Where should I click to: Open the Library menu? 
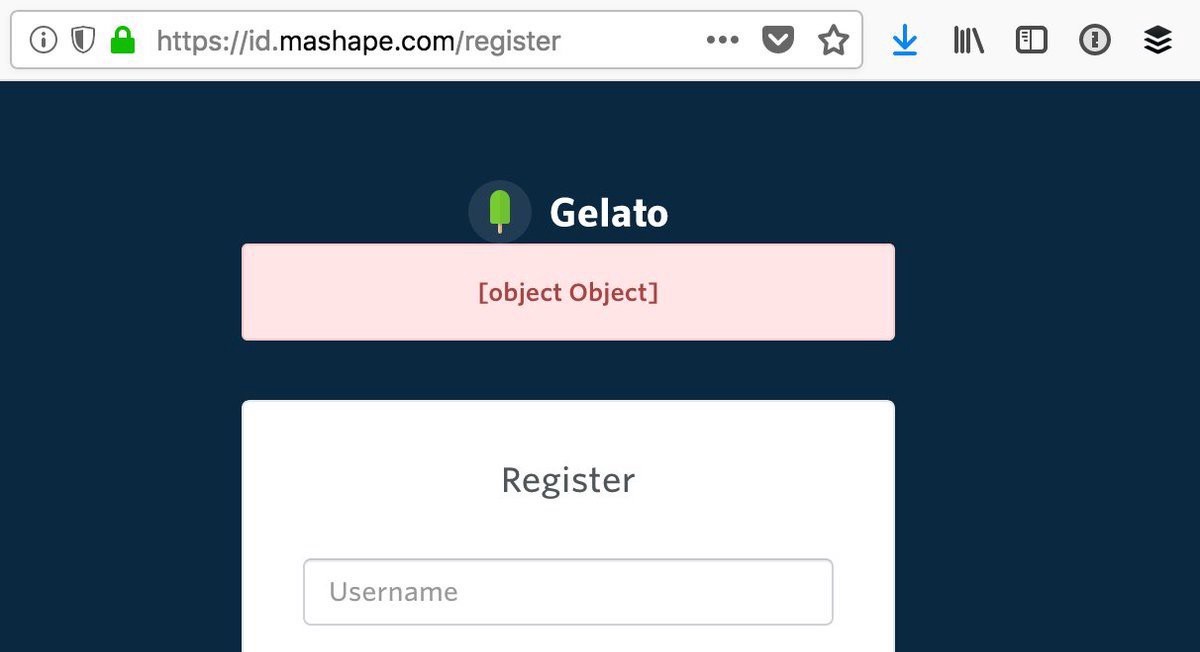968,40
